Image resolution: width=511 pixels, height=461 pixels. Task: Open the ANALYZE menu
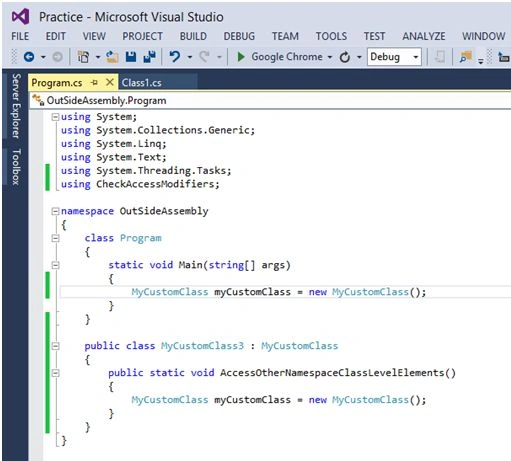(424, 36)
